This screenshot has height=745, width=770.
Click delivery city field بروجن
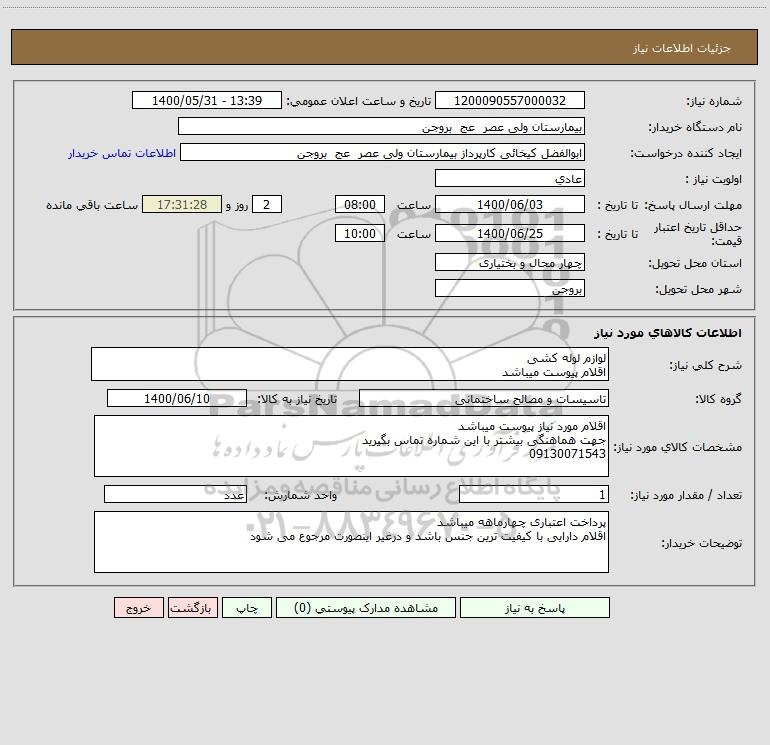tap(510, 288)
